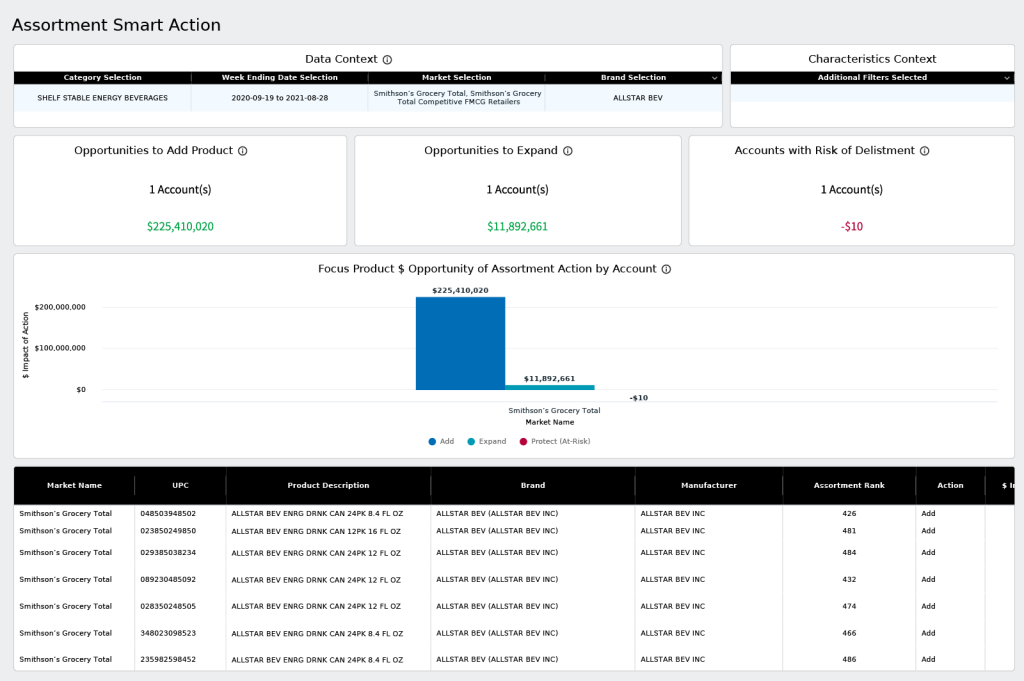Screen dimensions: 1024x681
Task: Click assortment rank 426 cell
Action: pyautogui.click(x=849, y=514)
